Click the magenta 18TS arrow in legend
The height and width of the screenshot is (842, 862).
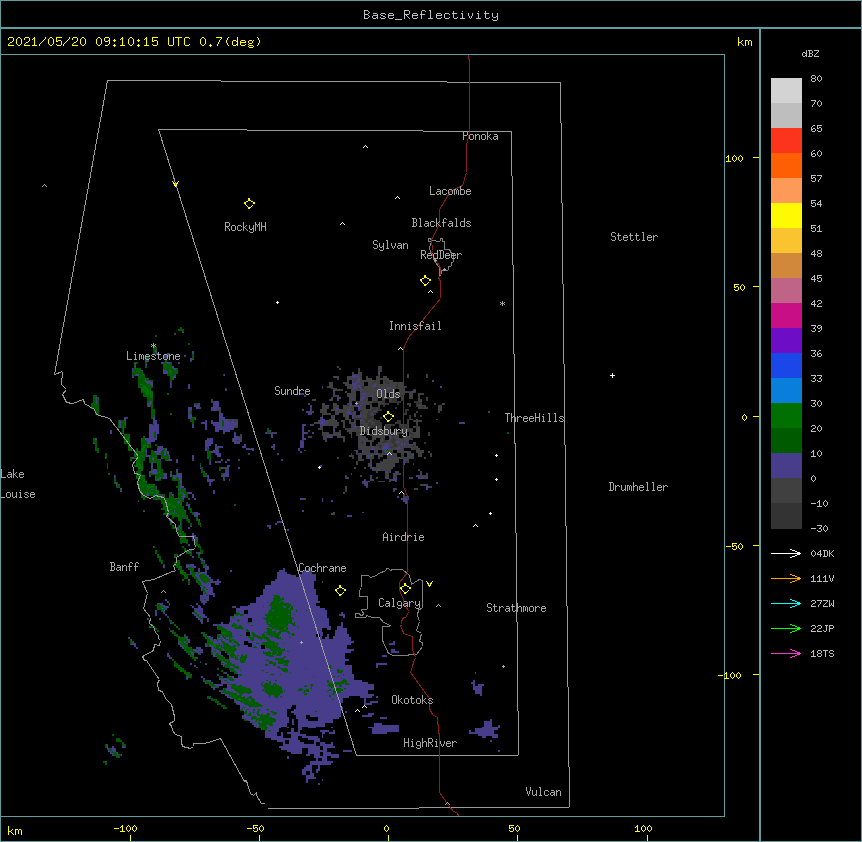point(786,653)
